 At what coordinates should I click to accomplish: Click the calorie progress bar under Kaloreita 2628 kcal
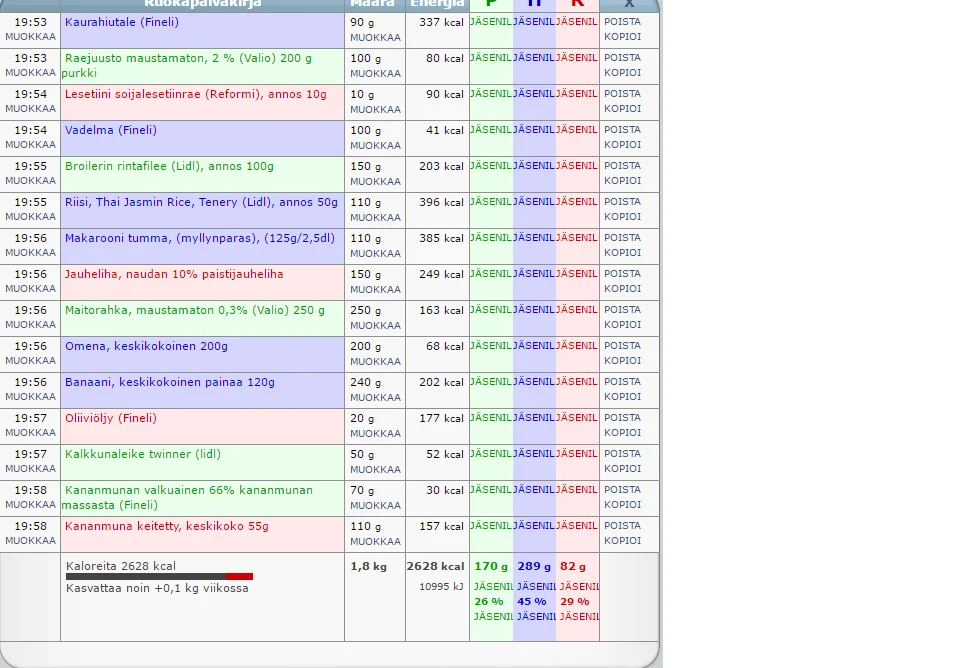click(x=159, y=576)
